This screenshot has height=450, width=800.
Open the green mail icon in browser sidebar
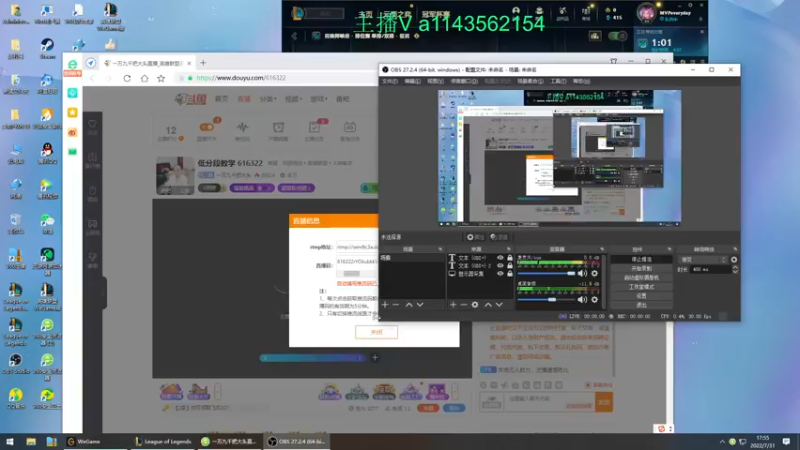(x=72, y=152)
